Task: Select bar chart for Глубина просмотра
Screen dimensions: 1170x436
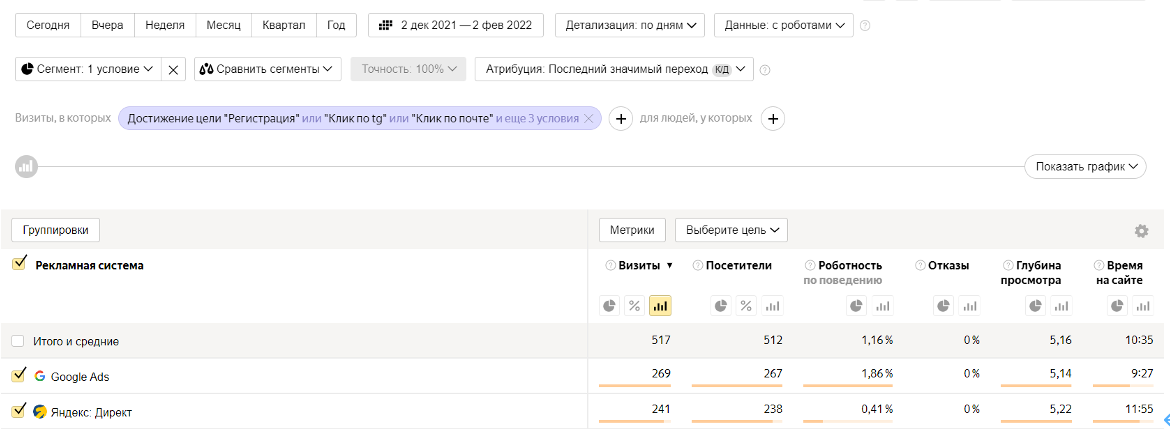Action: click(x=1061, y=305)
